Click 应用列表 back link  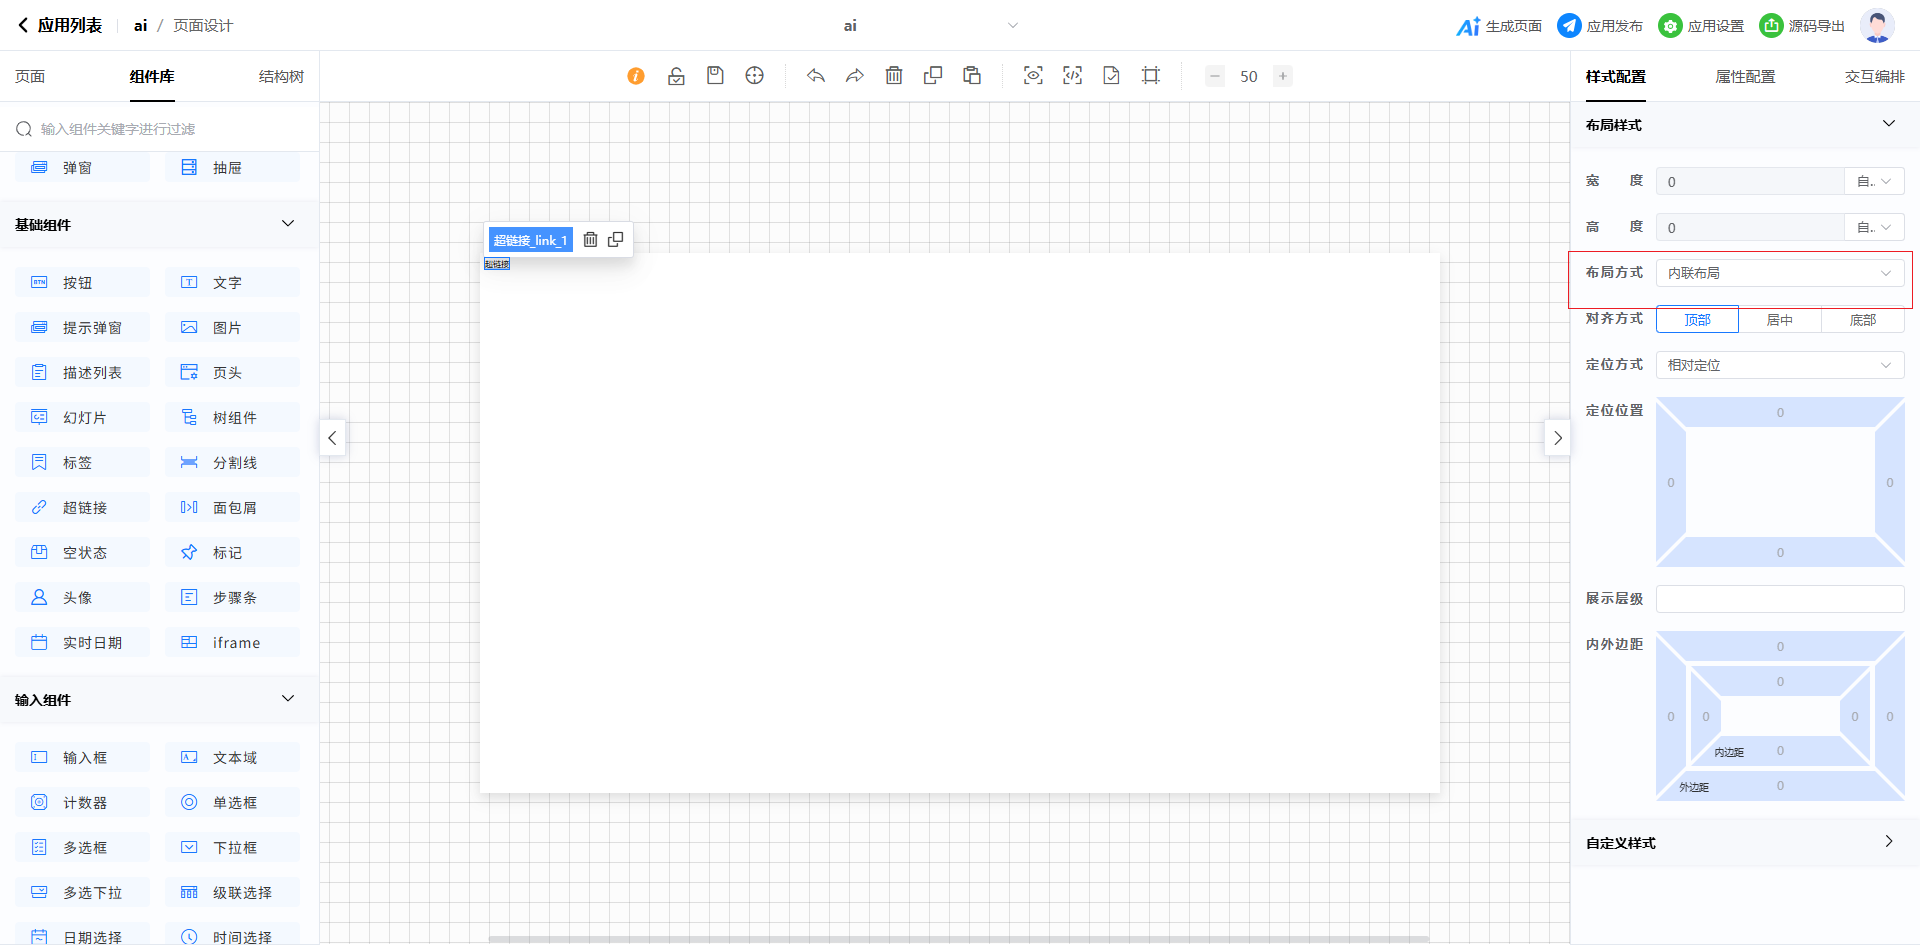point(60,26)
